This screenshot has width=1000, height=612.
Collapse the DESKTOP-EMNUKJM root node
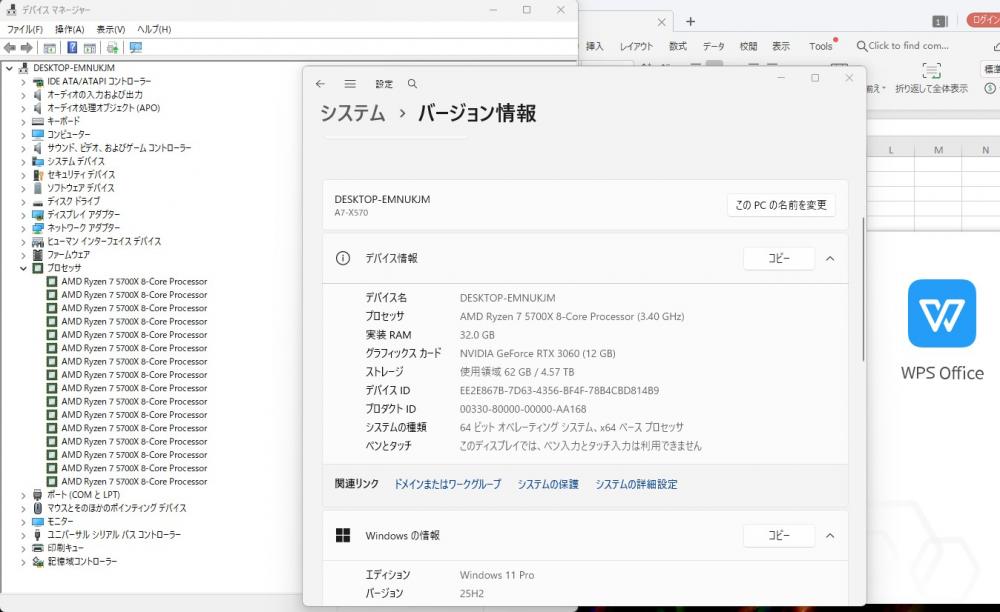(x=10, y=68)
